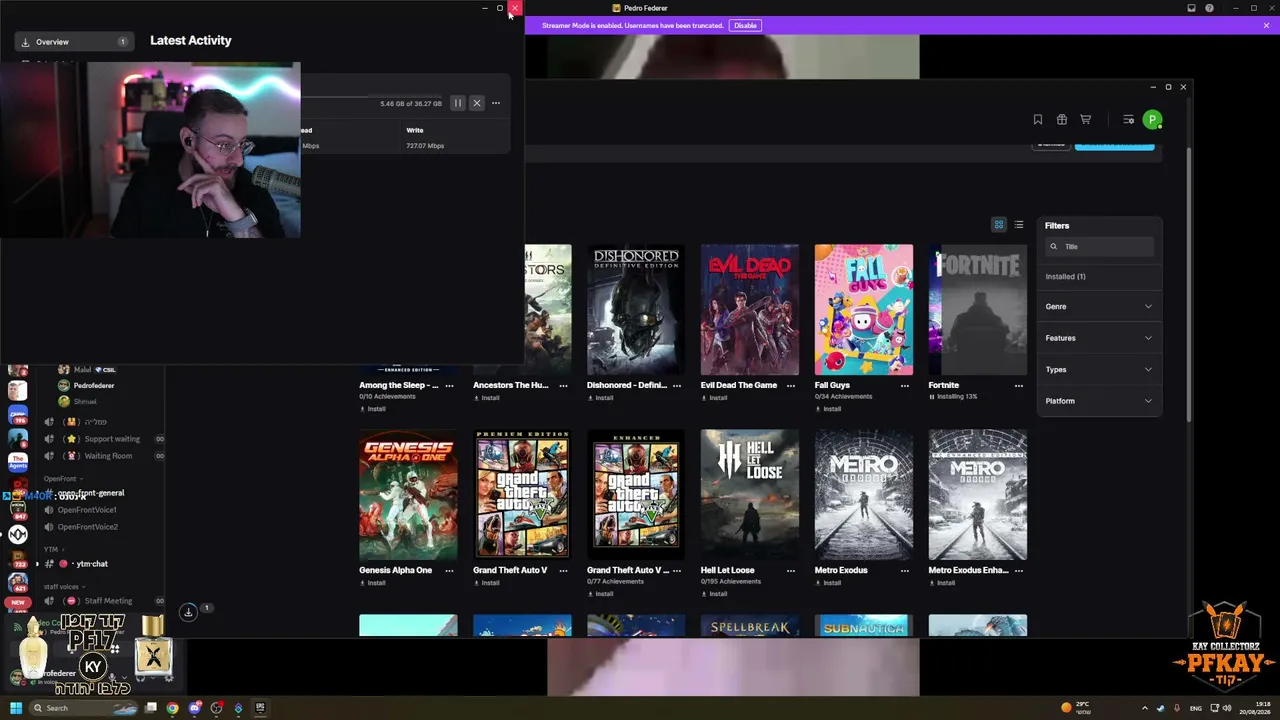Open the Windows Start menu
This screenshot has height=720, width=1280.
point(16,708)
